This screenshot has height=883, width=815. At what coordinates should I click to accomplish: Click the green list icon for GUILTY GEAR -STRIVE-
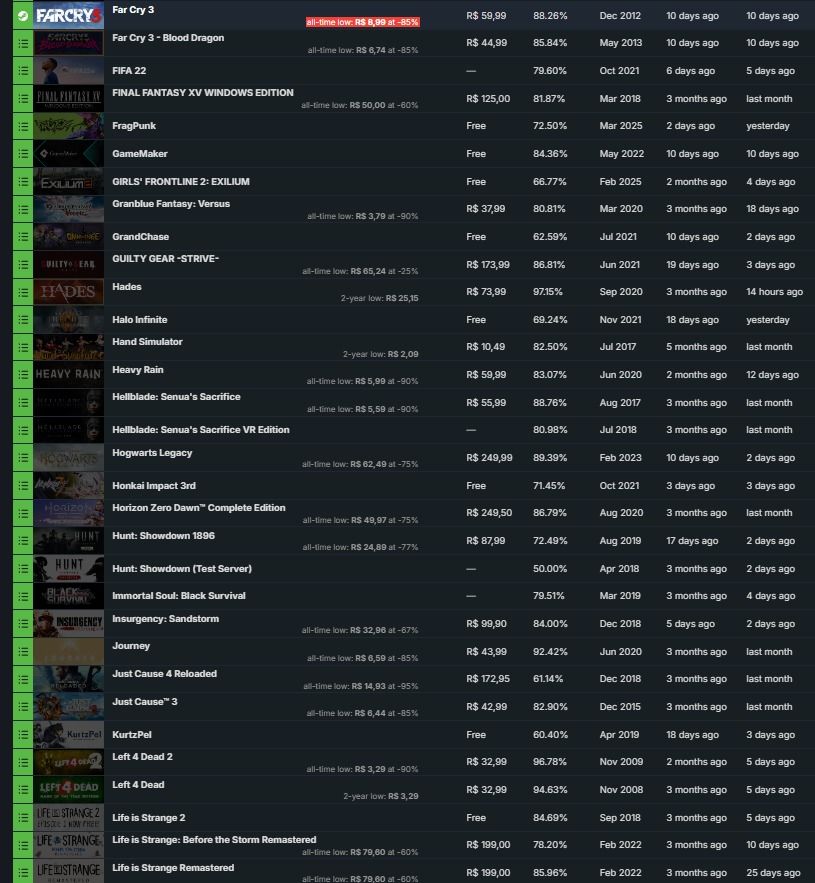pyautogui.click(x=23, y=265)
